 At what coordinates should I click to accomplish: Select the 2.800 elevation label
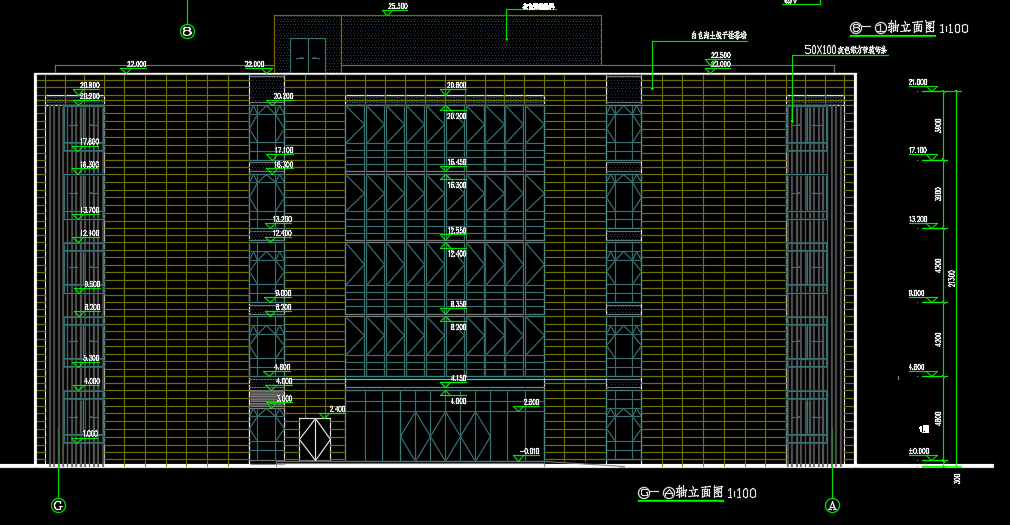click(531, 402)
